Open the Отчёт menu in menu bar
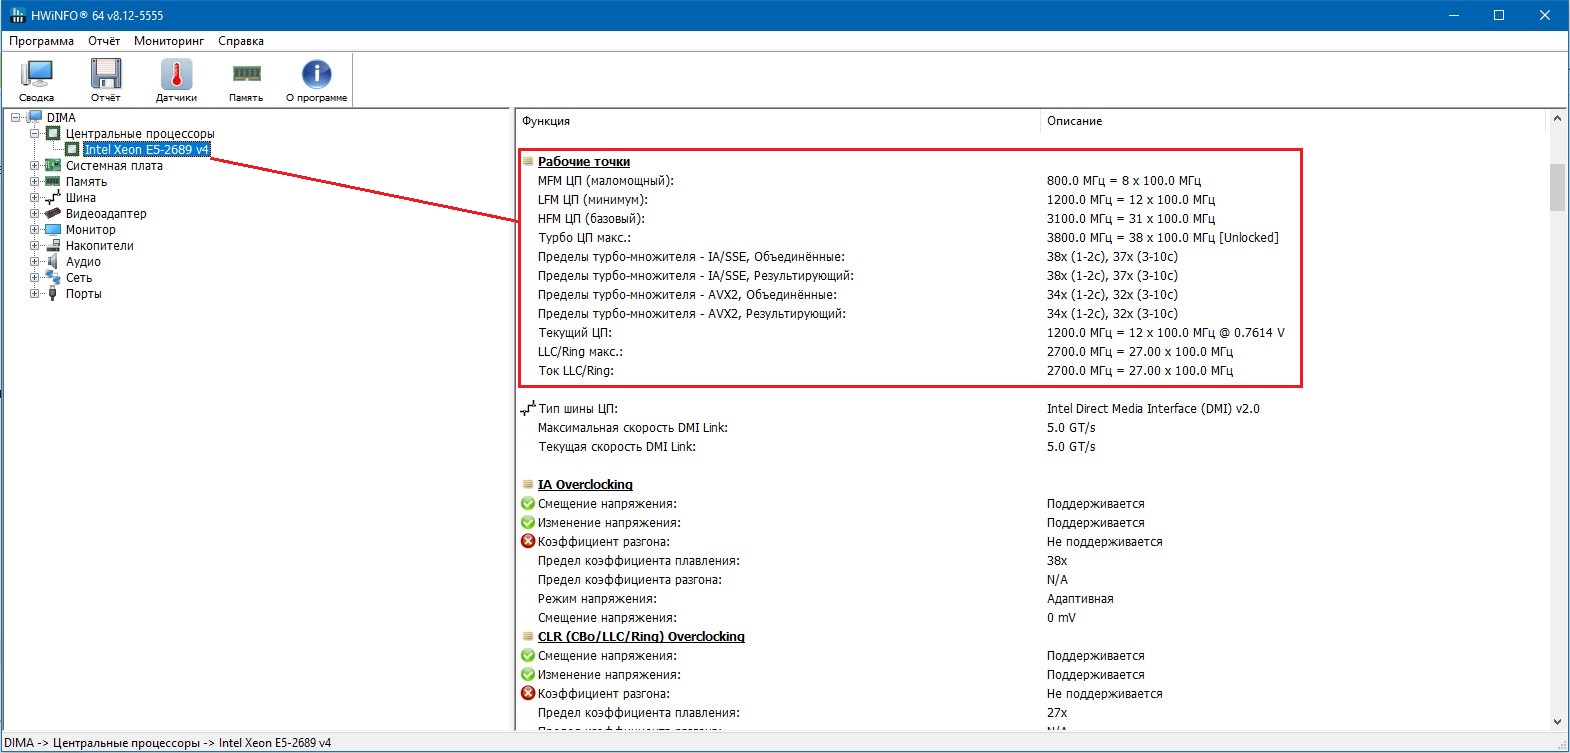This screenshot has width=1570, height=753. [x=104, y=41]
